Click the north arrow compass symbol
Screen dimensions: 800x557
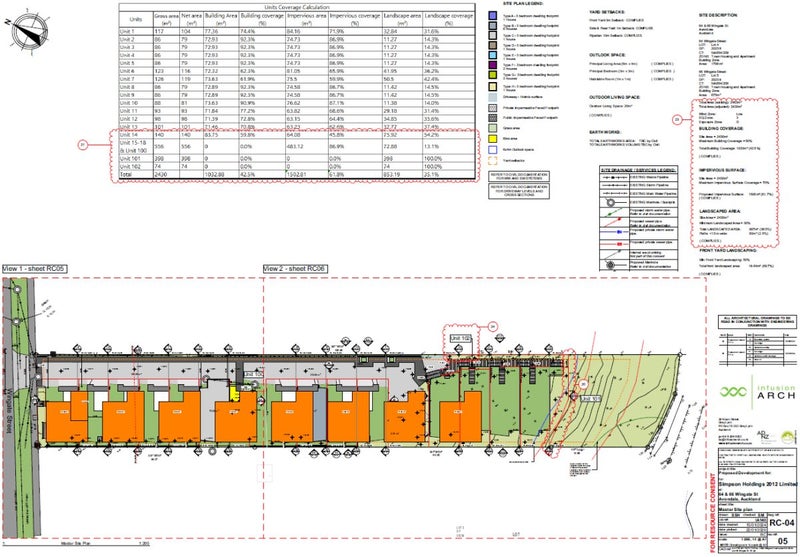pos(26,31)
